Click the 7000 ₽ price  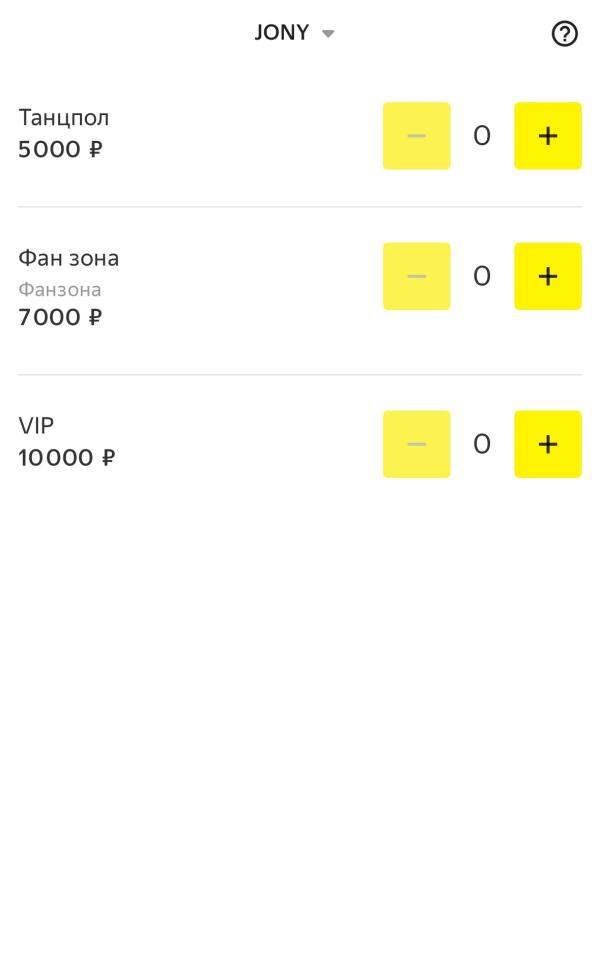pyautogui.click(x=60, y=318)
